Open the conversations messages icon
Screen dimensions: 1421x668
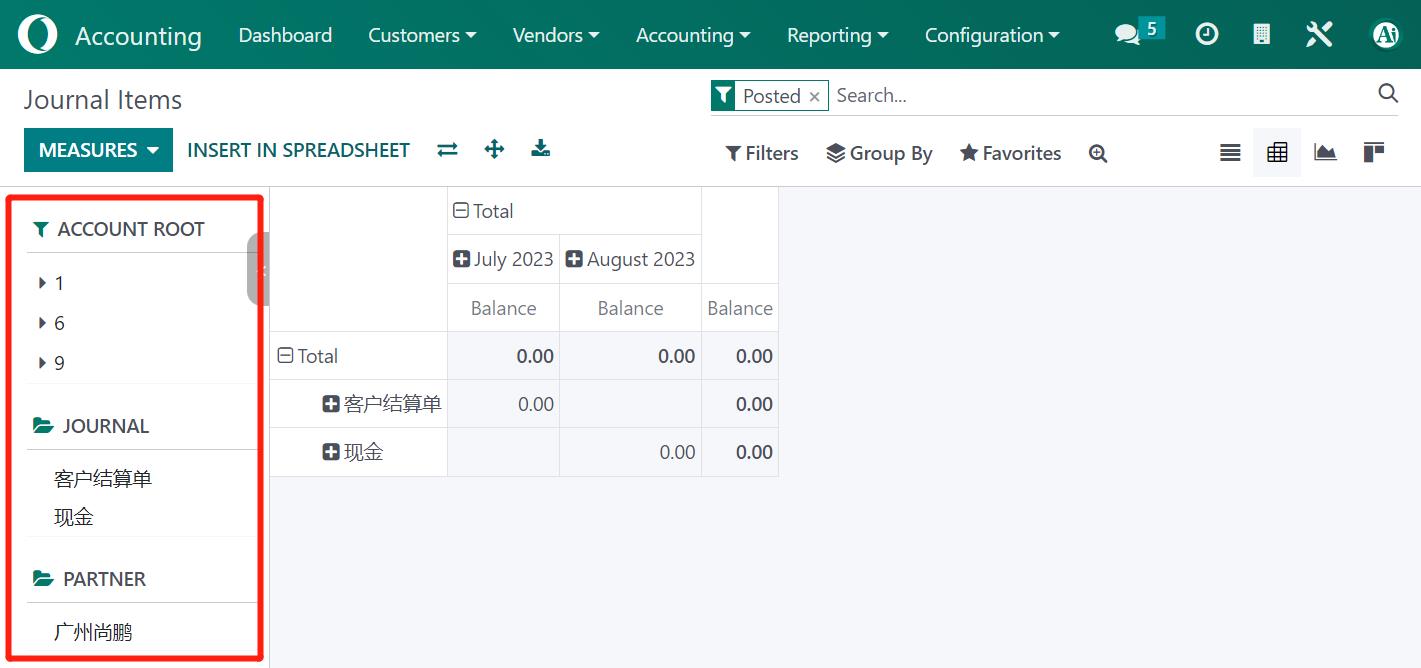click(1127, 35)
